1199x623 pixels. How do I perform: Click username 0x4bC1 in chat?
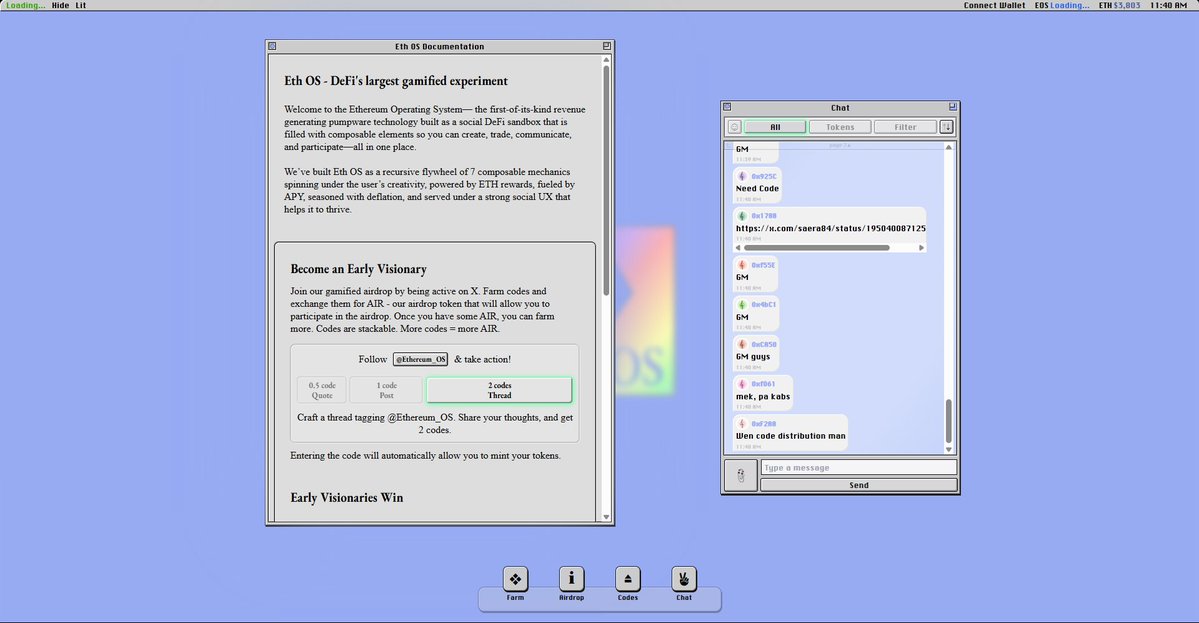click(x=763, y=304)
